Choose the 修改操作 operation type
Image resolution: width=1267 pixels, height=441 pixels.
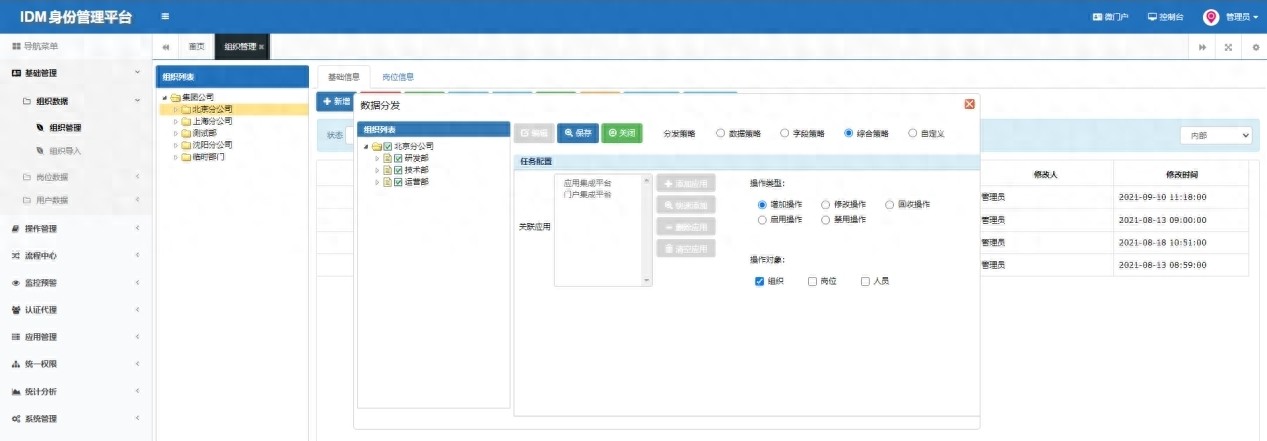[825, 204]
